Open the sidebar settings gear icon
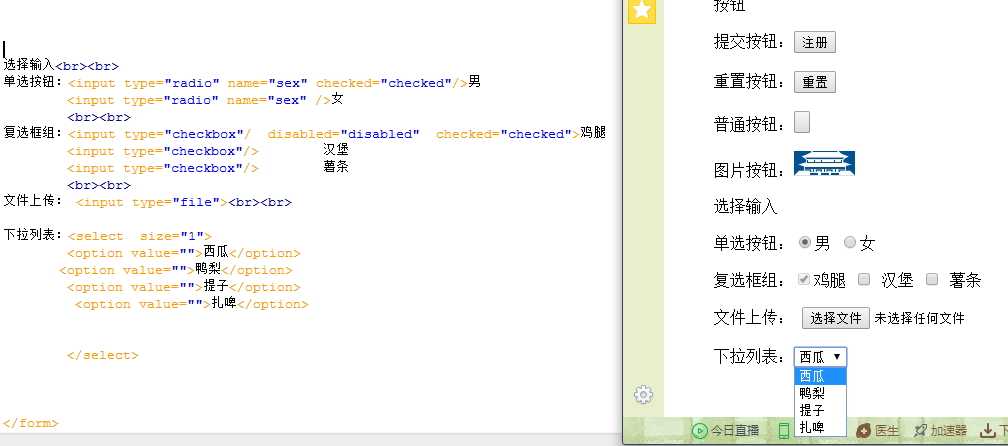This screenshot has height=446, width=1008. [644, 395]
